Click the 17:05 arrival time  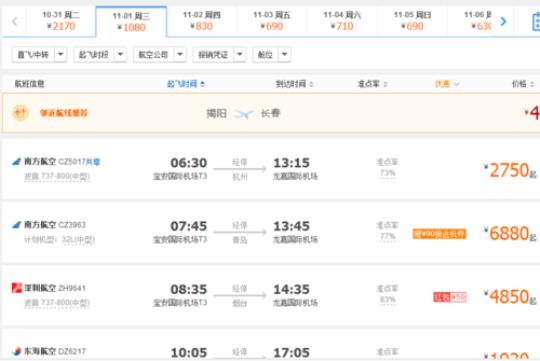point(291,353)
